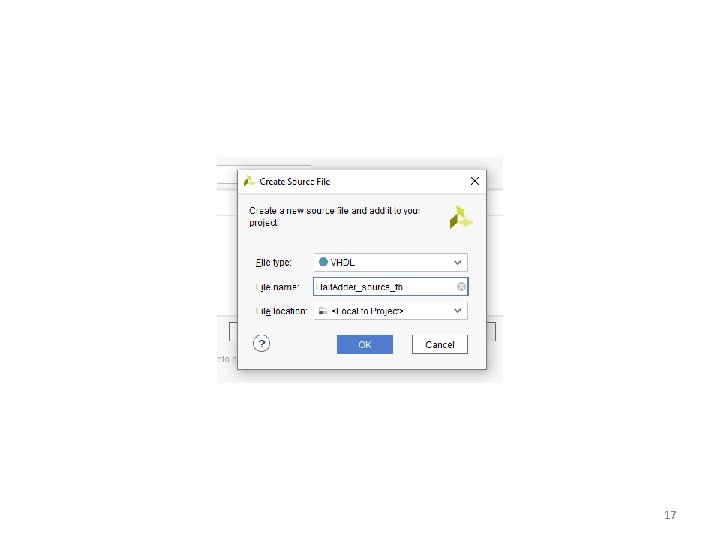Confirm with the OK button
The height and width of the screenshot is (540, 720).
[x=365, y=344]
